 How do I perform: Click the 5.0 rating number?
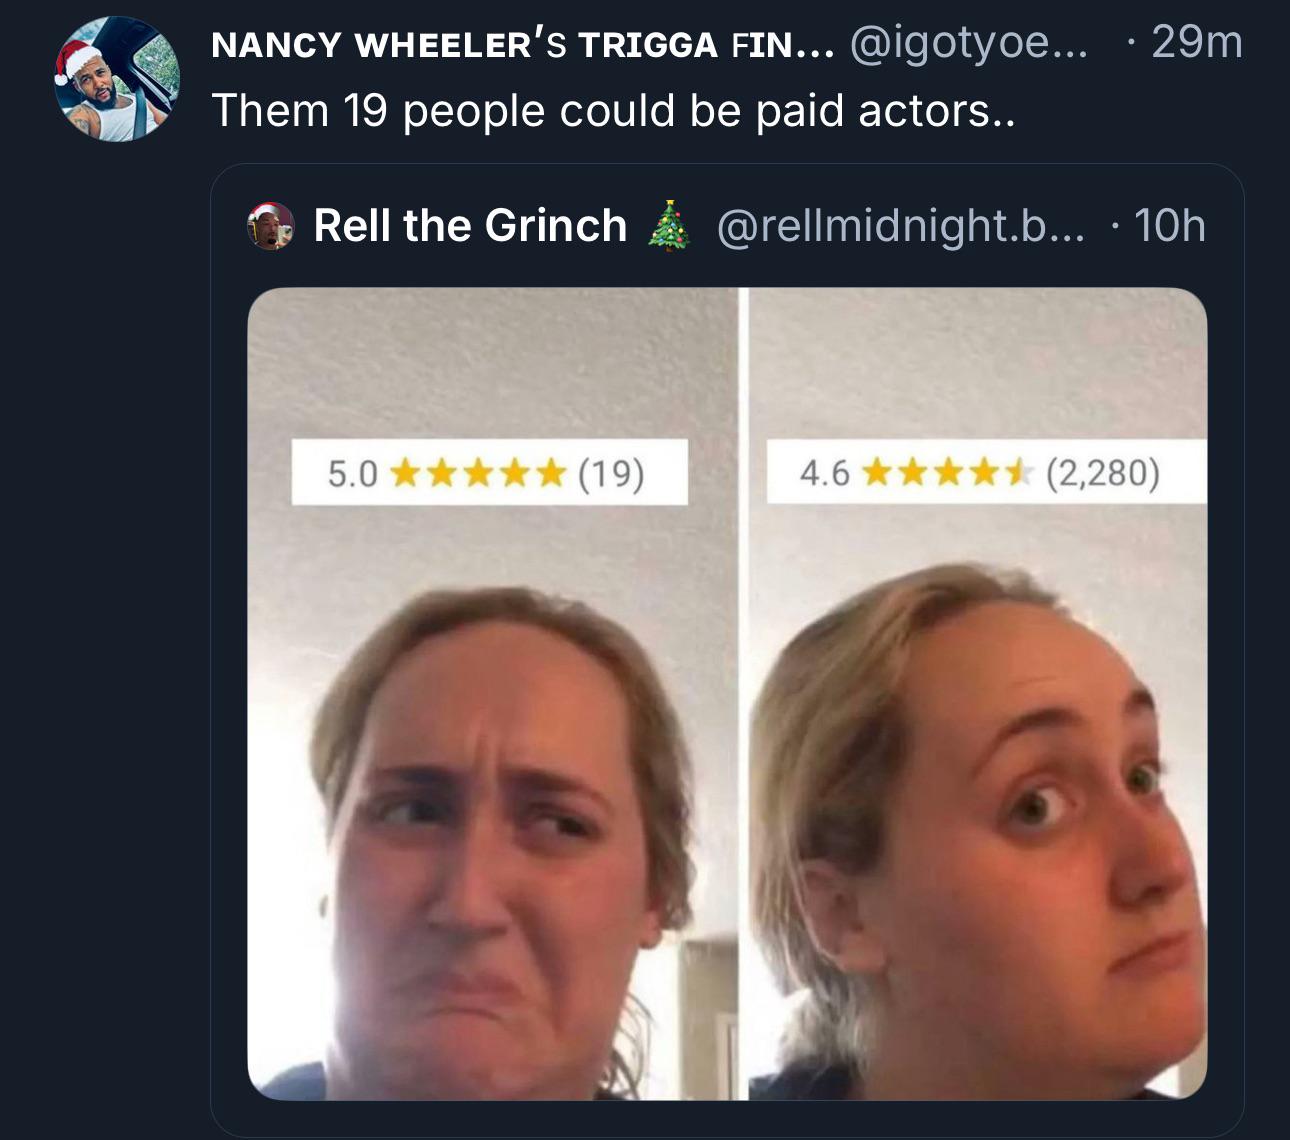point(352,473)
